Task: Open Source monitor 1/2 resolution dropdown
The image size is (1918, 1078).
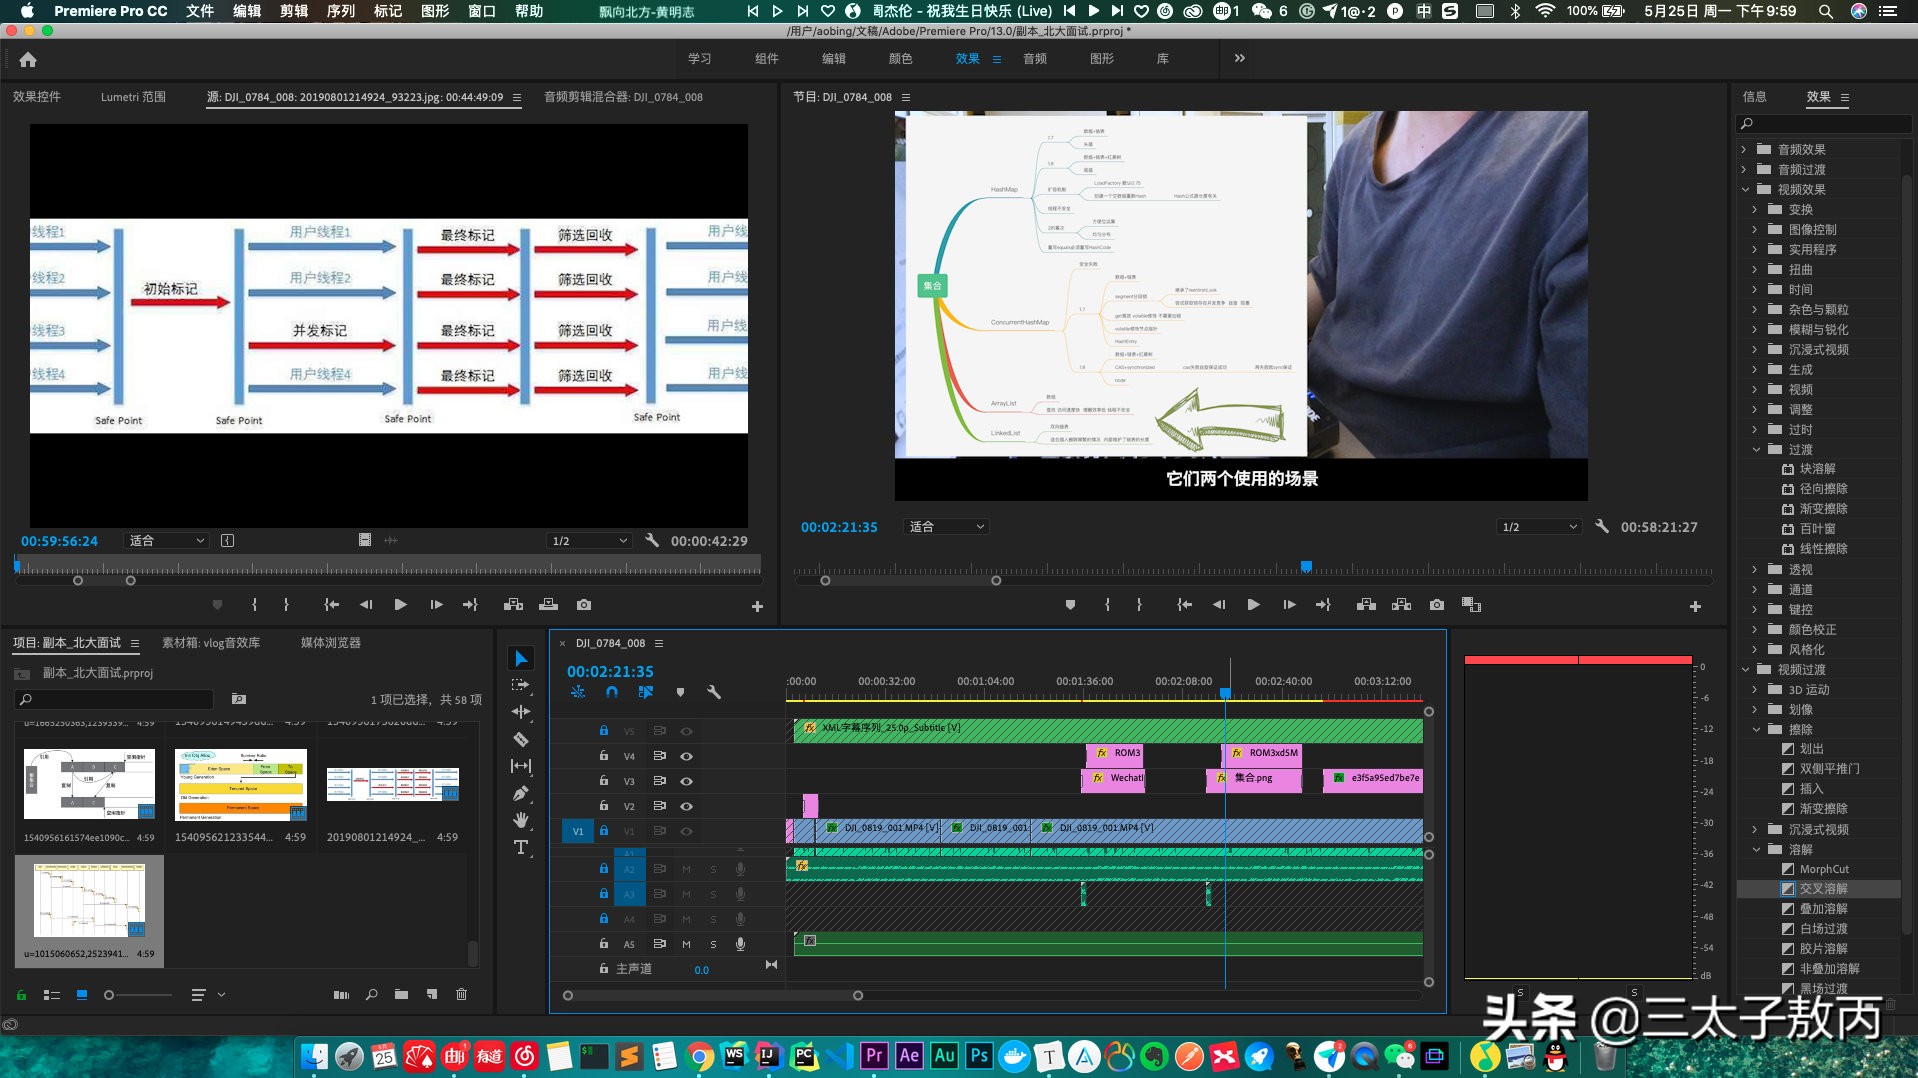Action: pos(589,541)
